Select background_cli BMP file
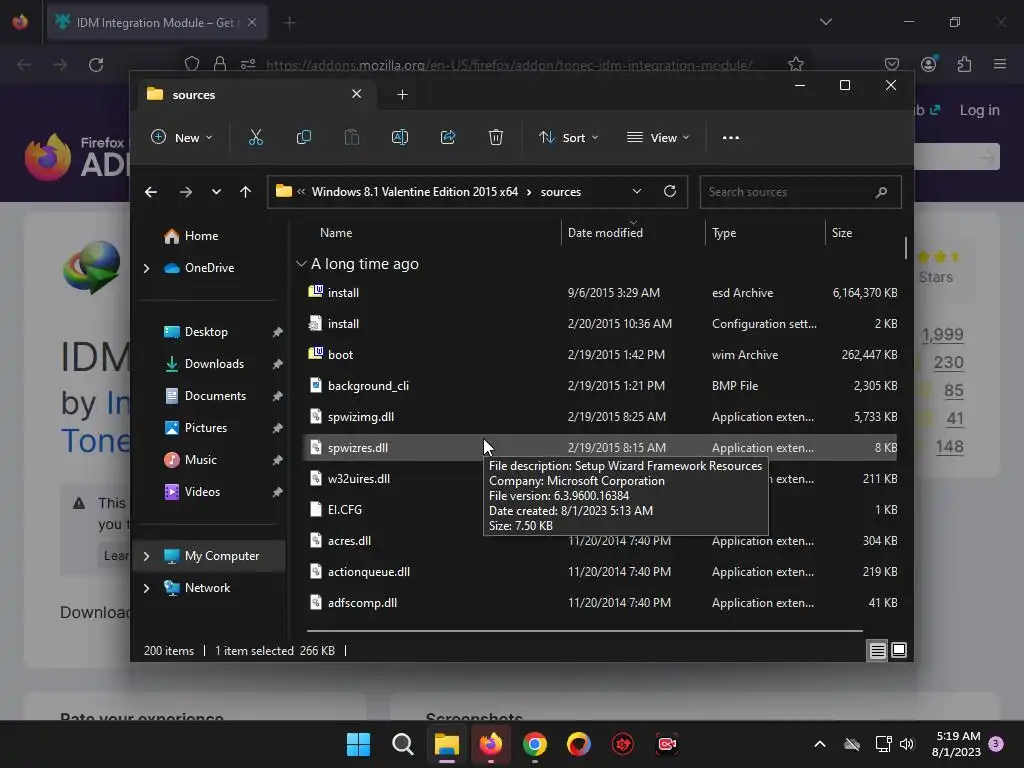Viewport: 1024px width, 768px height. click(x=601, y=386)
